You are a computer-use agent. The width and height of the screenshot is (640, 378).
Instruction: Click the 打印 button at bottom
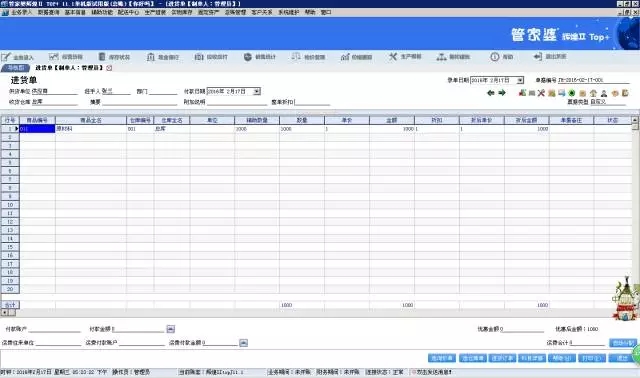tap(591, 358)
